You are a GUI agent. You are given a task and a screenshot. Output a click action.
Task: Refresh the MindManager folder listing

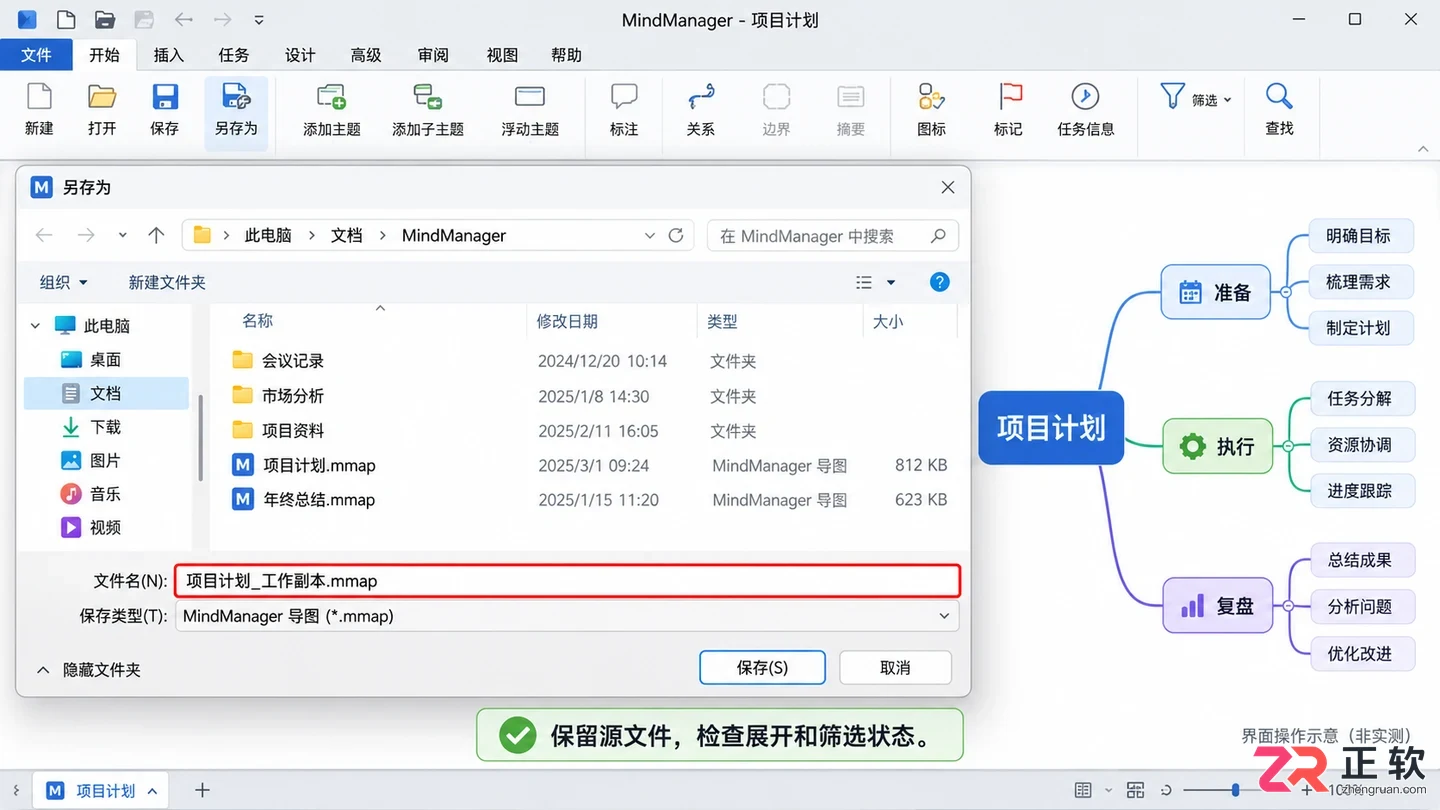[676, 236]
